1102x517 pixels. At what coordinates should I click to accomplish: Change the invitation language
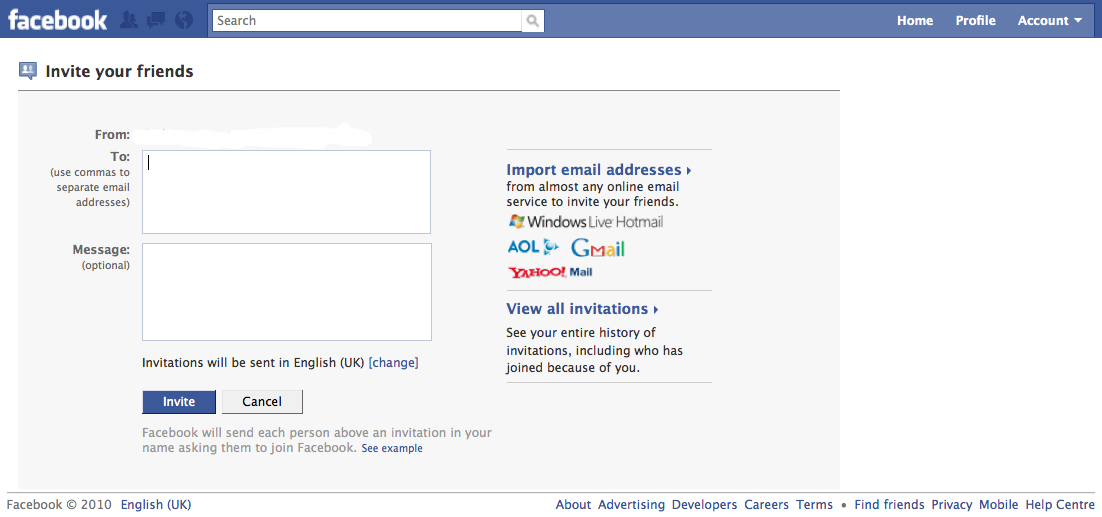[394, 363]
